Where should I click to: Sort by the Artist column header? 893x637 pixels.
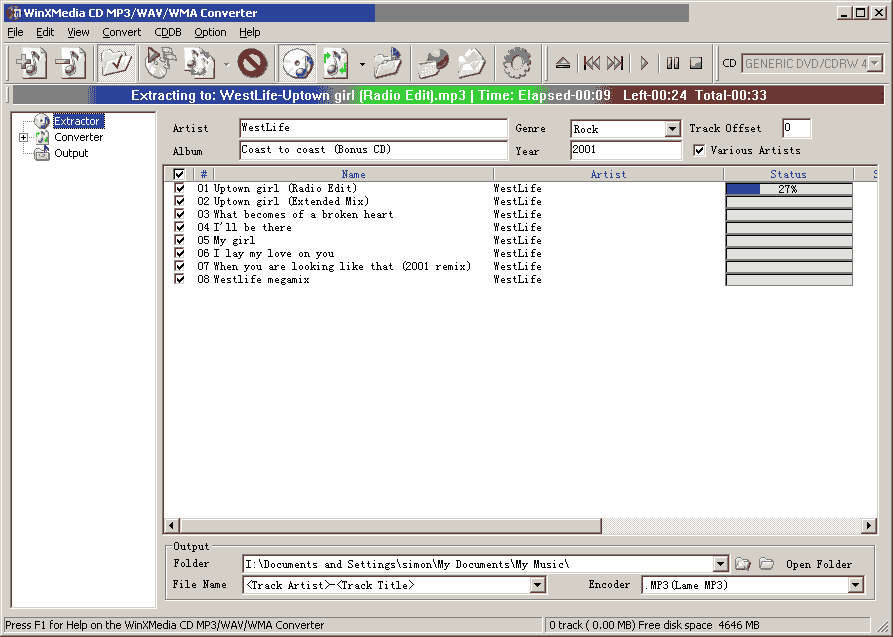(x=608, y=174)
